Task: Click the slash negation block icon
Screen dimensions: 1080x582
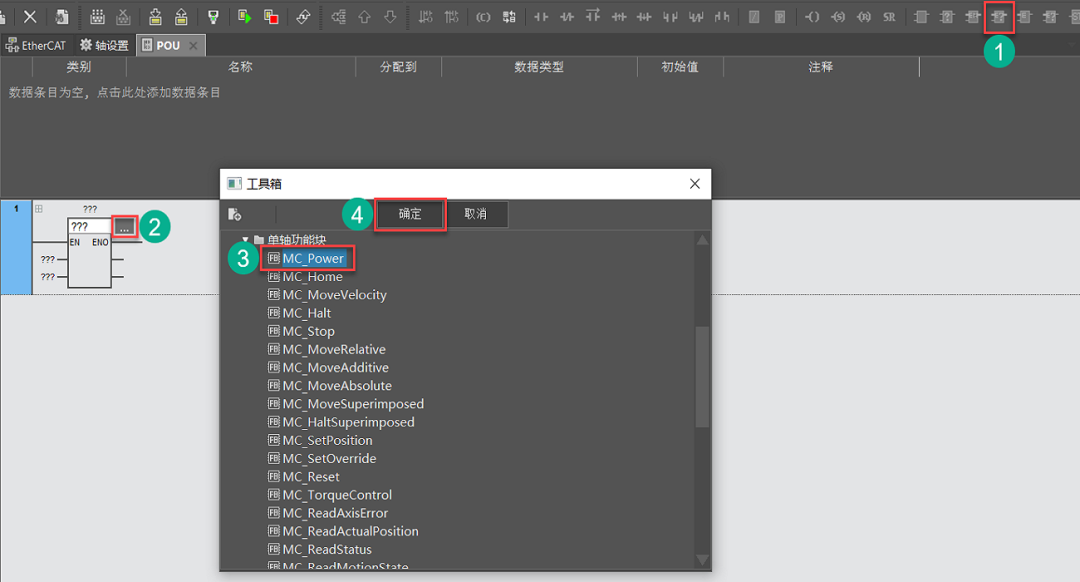Action: tap(754, 17)
